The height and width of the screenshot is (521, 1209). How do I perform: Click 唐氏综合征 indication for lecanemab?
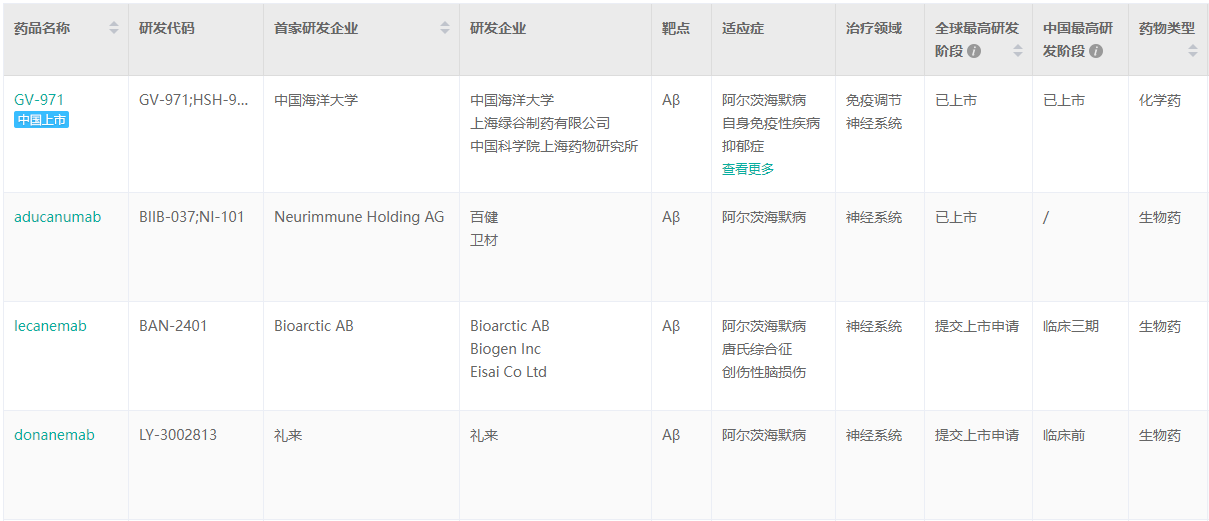click(757, 349)
